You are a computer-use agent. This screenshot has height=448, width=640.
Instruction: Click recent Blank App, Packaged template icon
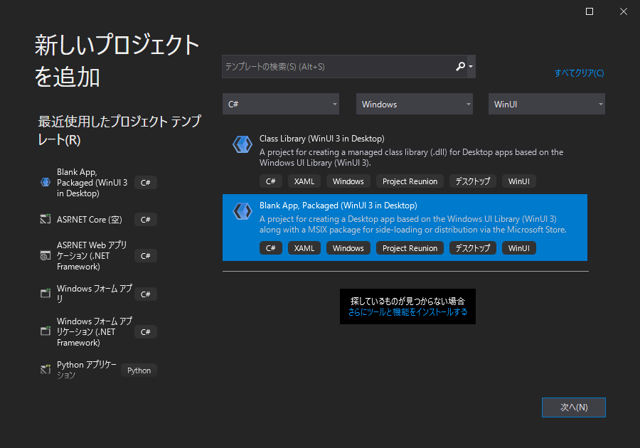pyautogui.click(x=45, y=182)
